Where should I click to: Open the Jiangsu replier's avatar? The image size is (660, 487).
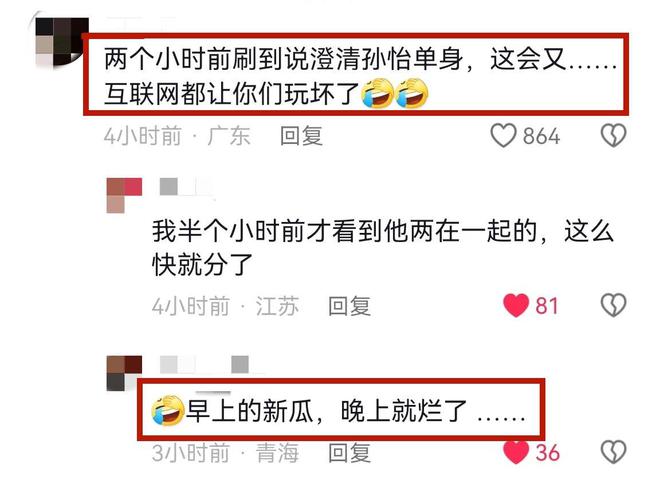(124, 195)
